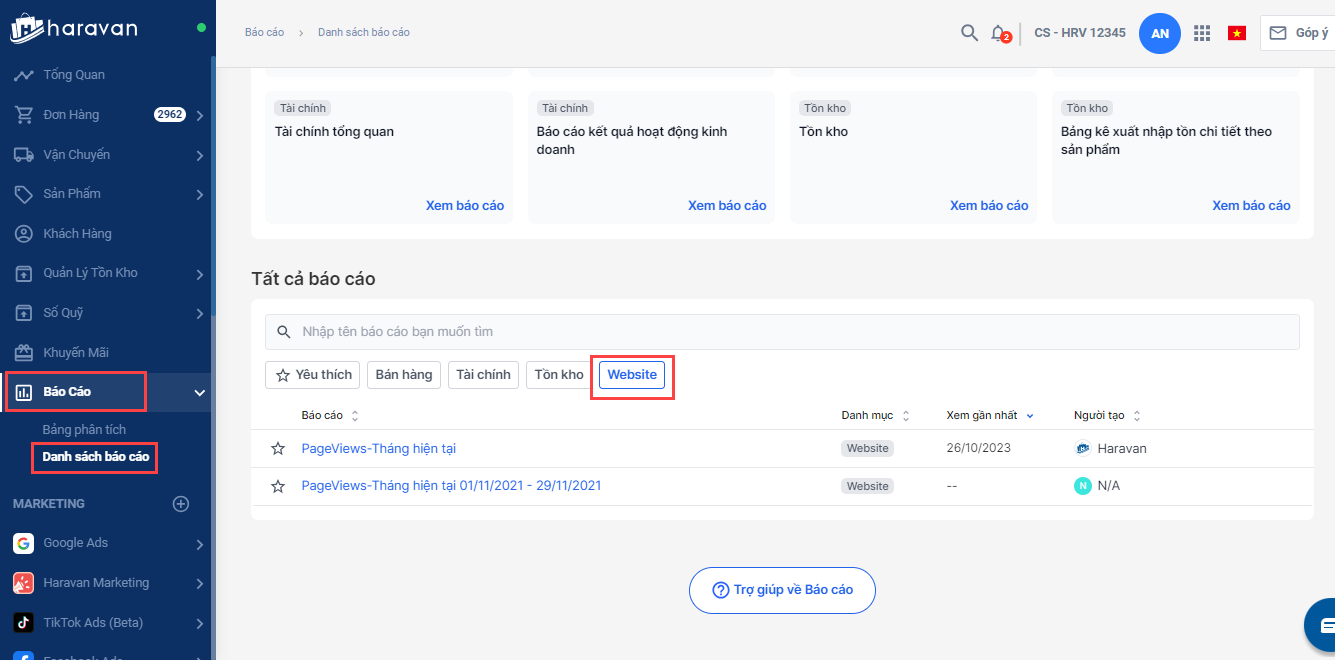
Task: Click the plus icon next to MARKETING
Action: (x=181, y=504)
